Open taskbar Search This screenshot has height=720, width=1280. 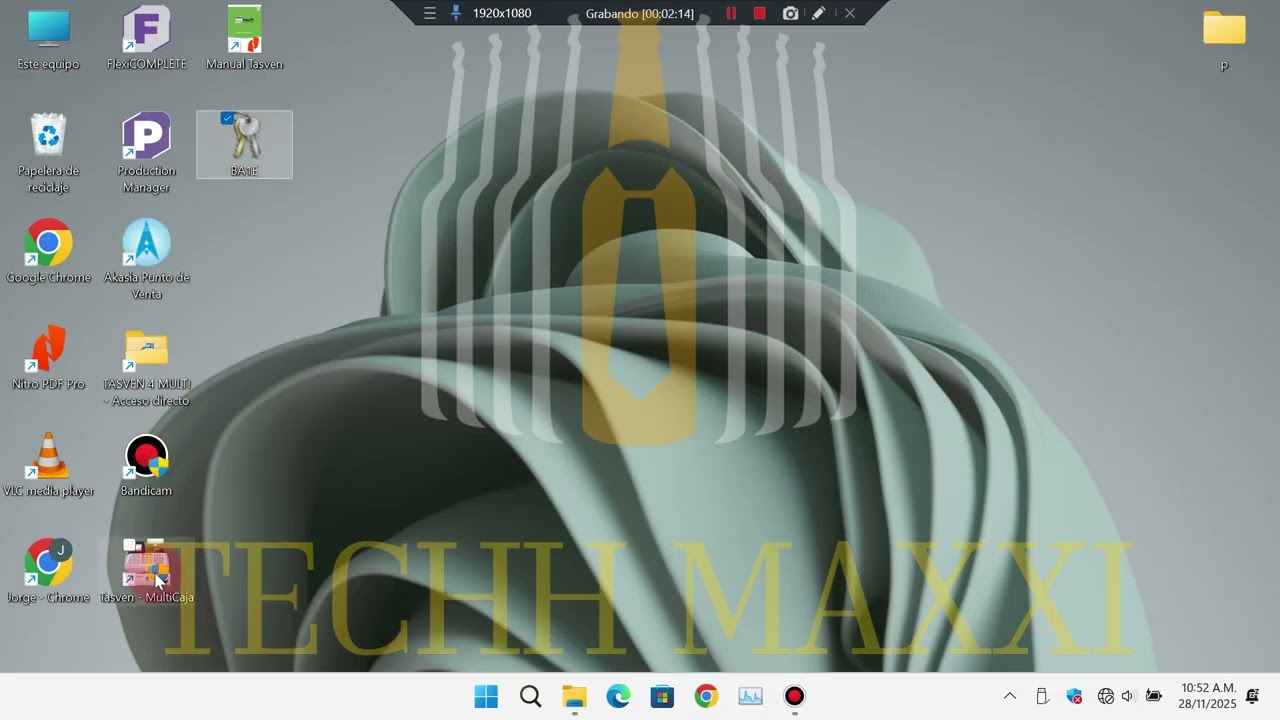coord(530,697)
